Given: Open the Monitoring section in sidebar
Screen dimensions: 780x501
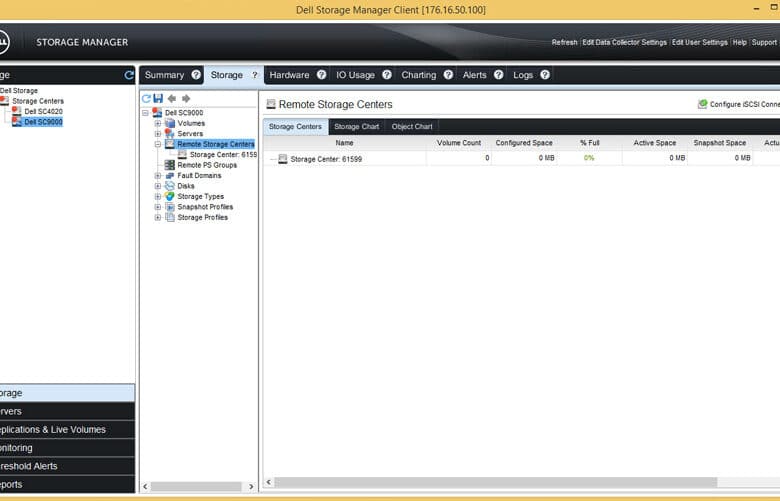Looking at the screenshot, I should point(67,448).
